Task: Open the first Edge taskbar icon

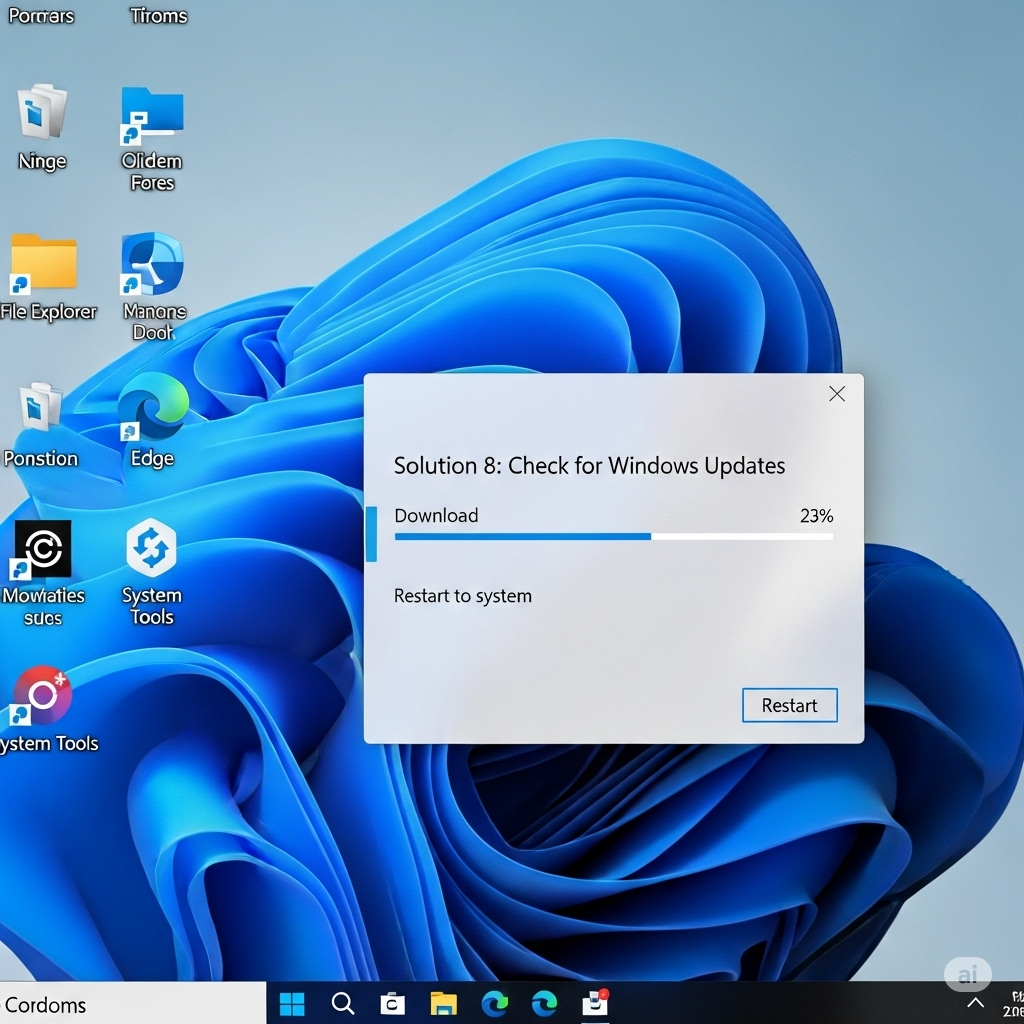Action: pos(494,1003)
